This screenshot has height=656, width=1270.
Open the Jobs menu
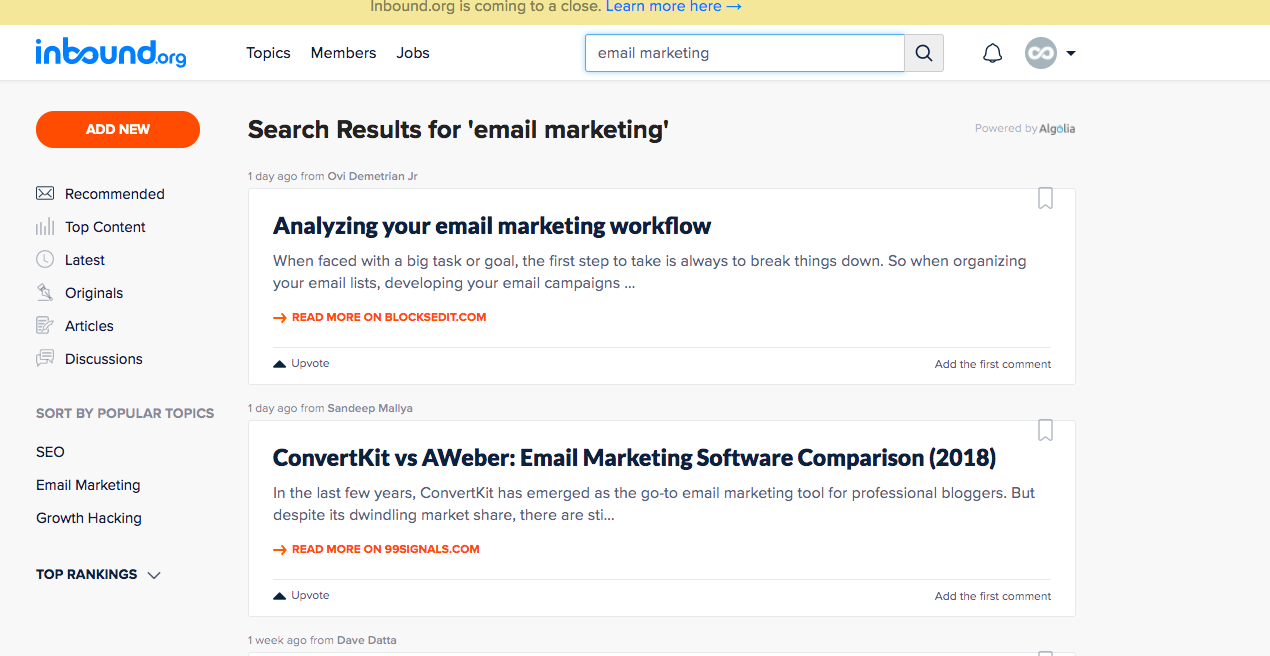[x=413, y=53]
